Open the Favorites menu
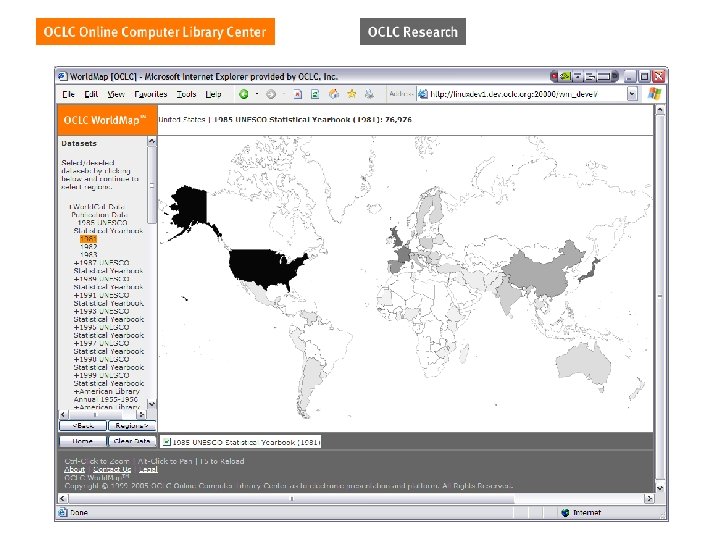720x540 pixels. (x=151, y=94)
